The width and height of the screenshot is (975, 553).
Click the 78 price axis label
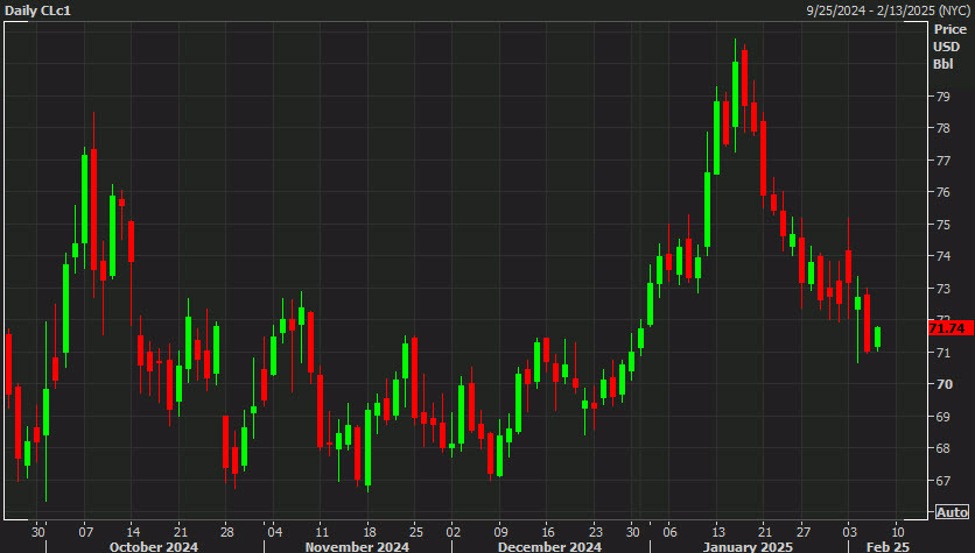pos(943,128)
